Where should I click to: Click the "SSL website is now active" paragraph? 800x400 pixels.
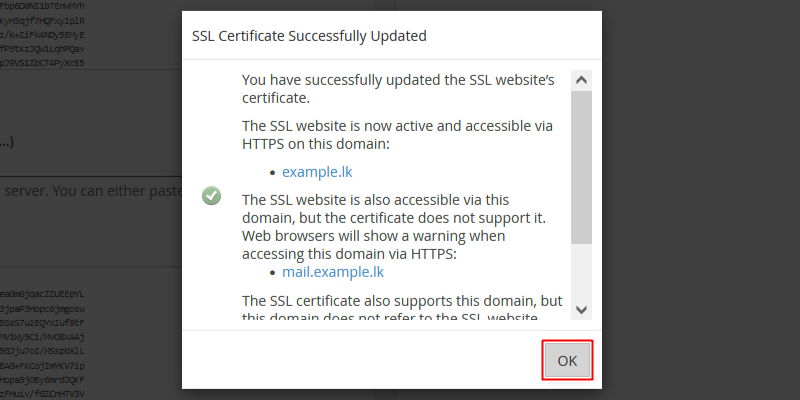coord(397,135)
